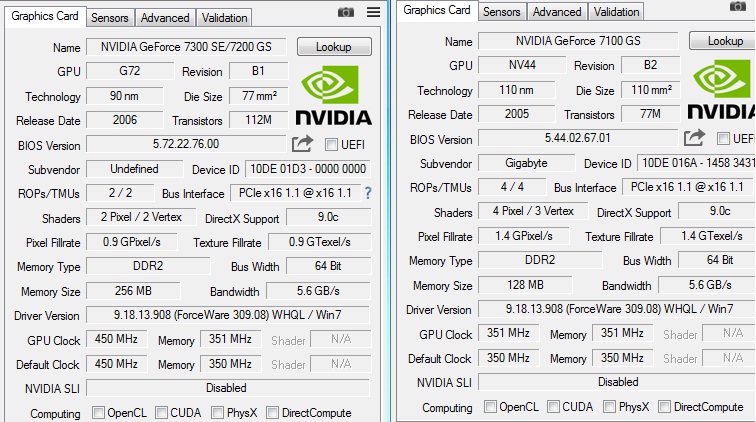
Task: Click GPU field showing NV44
Action: pos(522,65)
